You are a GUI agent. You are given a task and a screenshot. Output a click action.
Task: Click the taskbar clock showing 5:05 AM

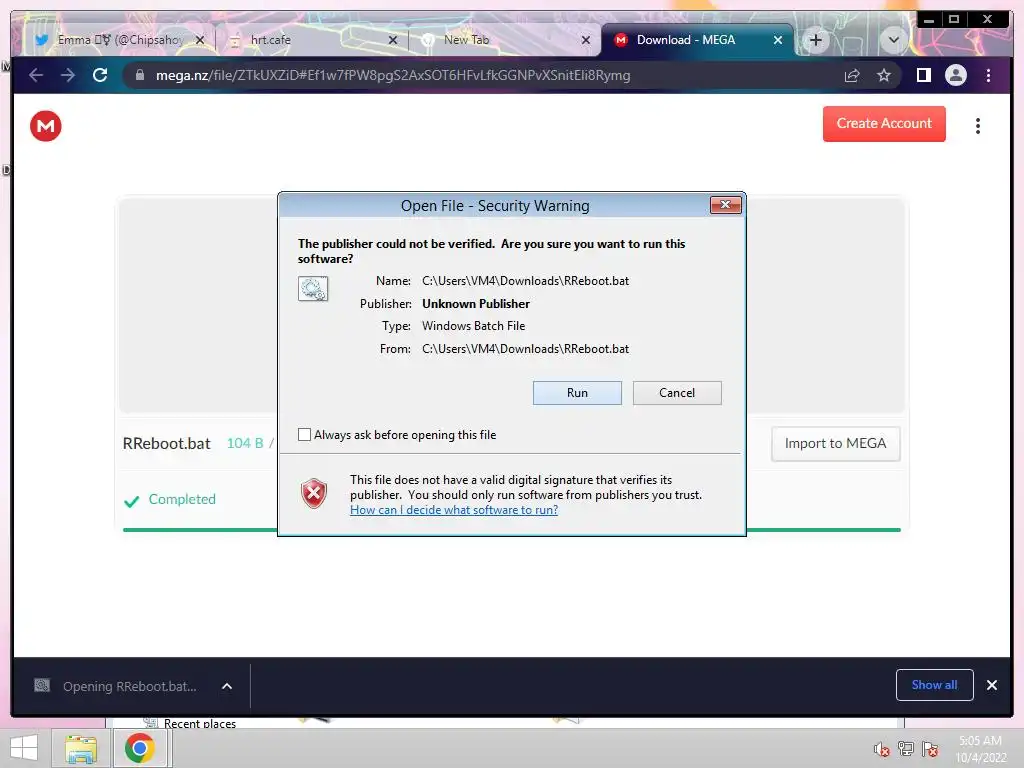pos(980,749)
